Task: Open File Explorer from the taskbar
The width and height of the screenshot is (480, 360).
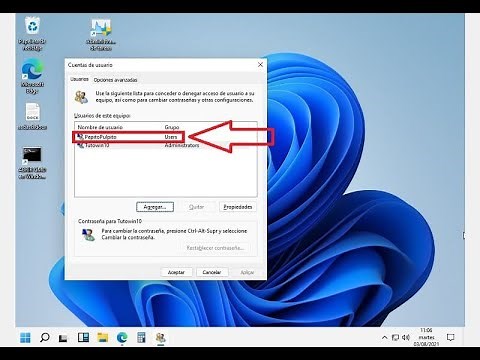Action: click(103, 338)
